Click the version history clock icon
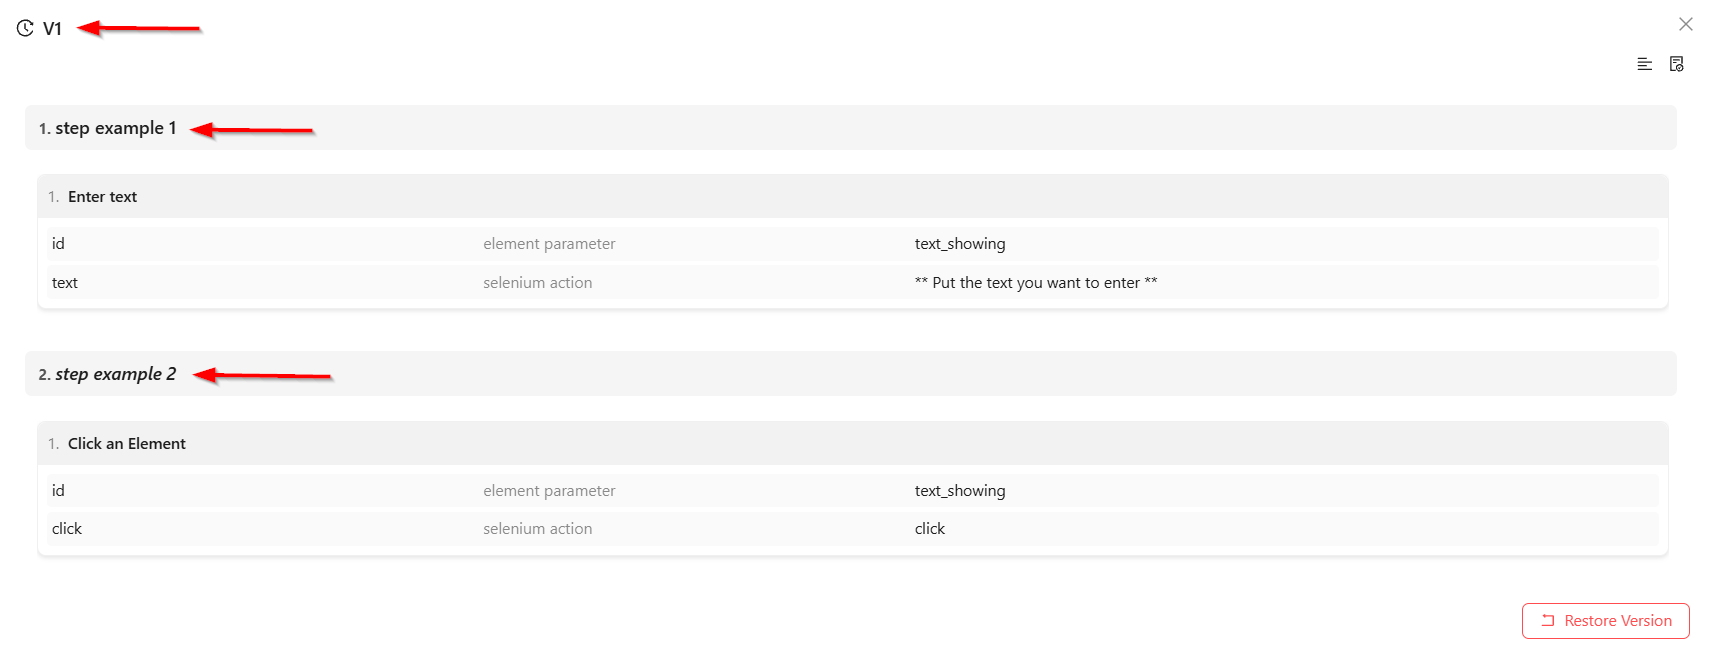The width and height of the screenshot is (1709, 657). (25, 29)
